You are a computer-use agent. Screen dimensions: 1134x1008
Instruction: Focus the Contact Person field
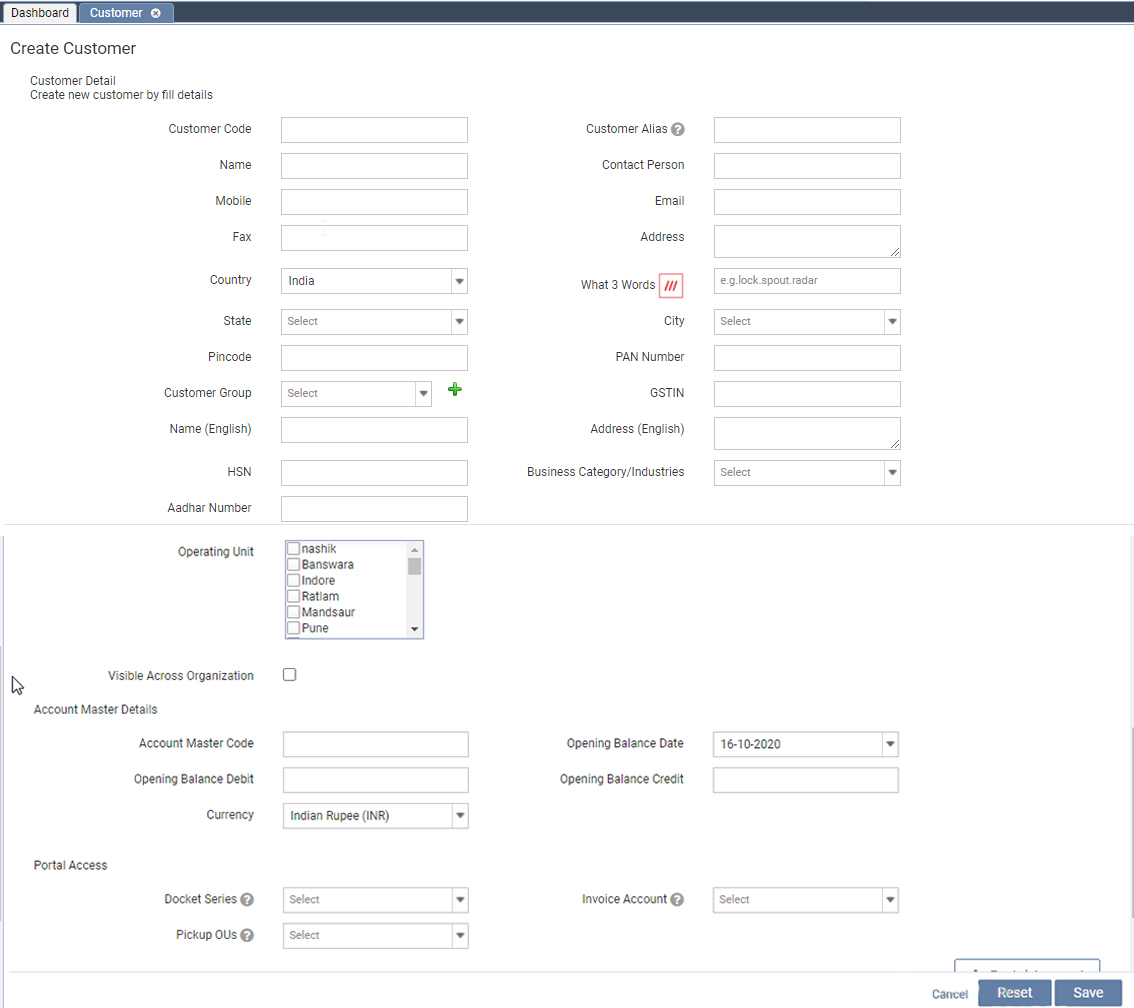[807, 166]
